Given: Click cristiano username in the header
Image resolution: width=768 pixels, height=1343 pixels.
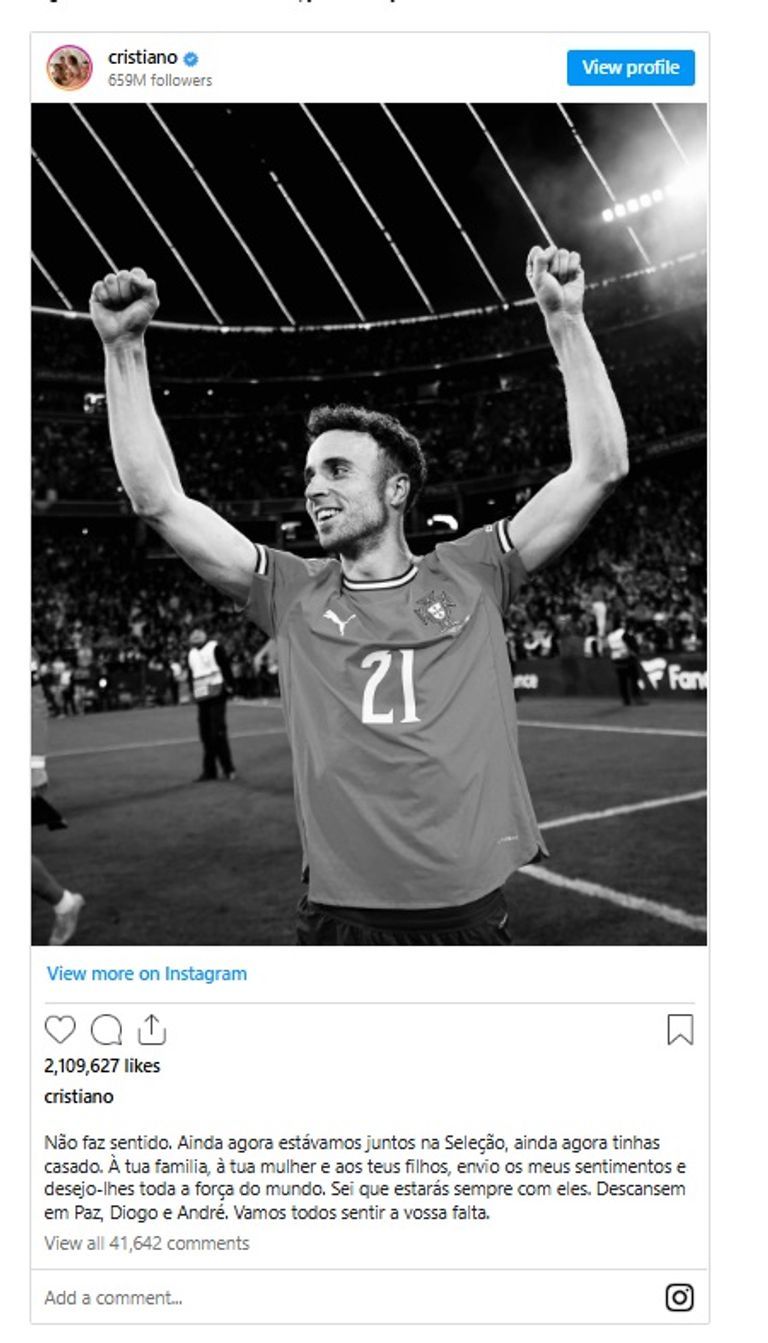Looking at the screenshot, I should [x=142, y=58].
